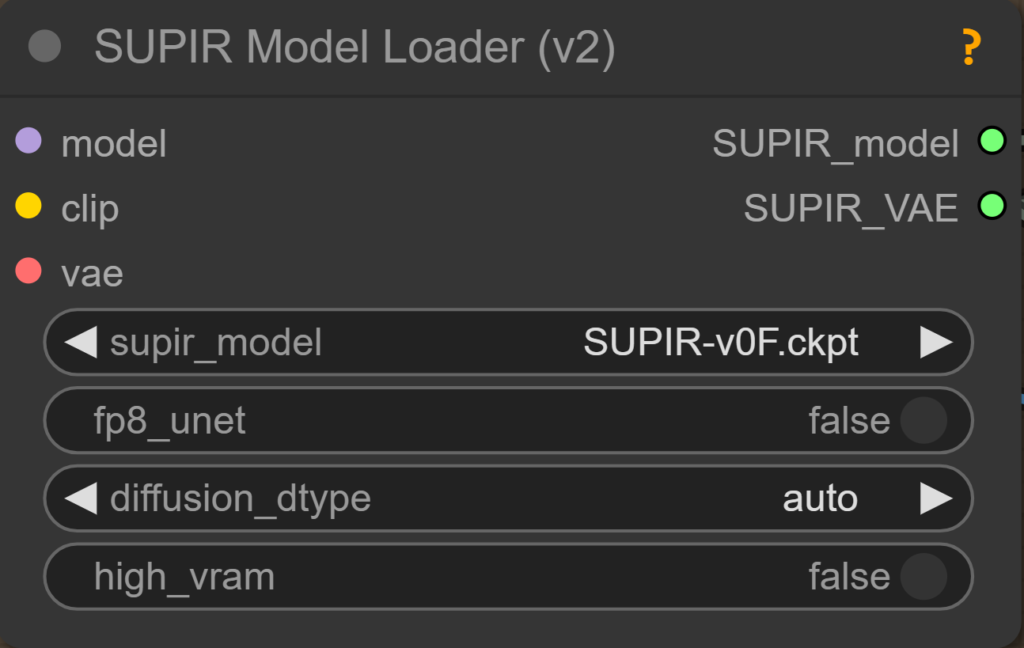
Task: Click the orange question mark help icon
Action: [x=970, y=47]
